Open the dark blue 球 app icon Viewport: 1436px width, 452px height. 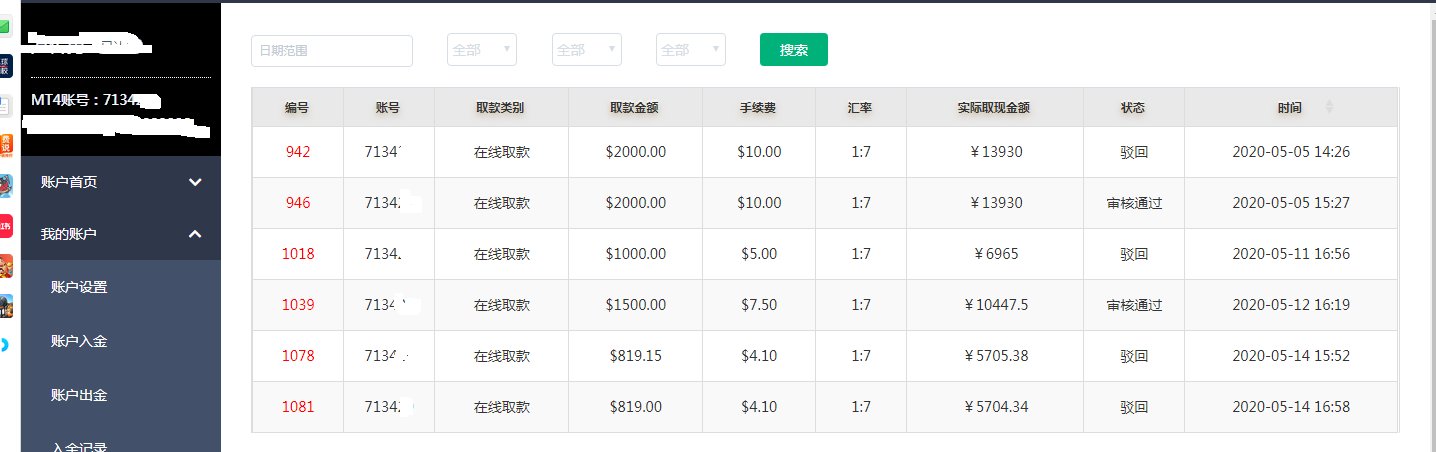[5, 67]
